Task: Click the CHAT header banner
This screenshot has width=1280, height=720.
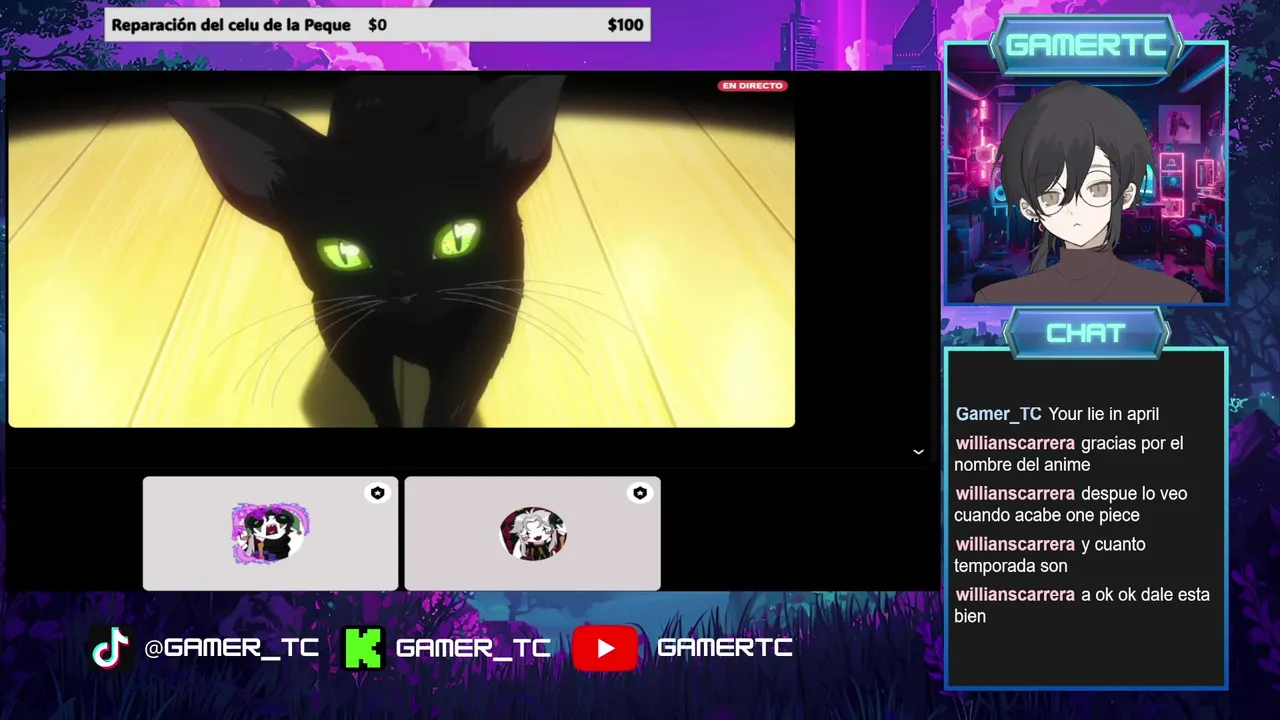Action: [x=1086, y=333]
